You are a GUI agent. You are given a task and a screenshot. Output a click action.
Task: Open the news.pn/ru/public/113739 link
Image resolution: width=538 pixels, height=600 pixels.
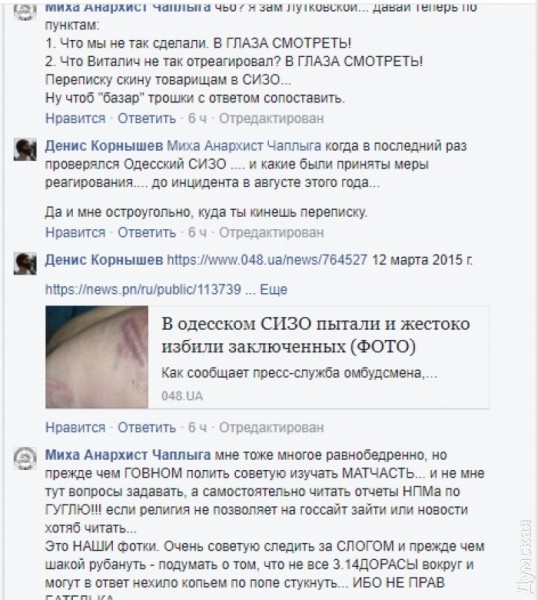[143, 289]
